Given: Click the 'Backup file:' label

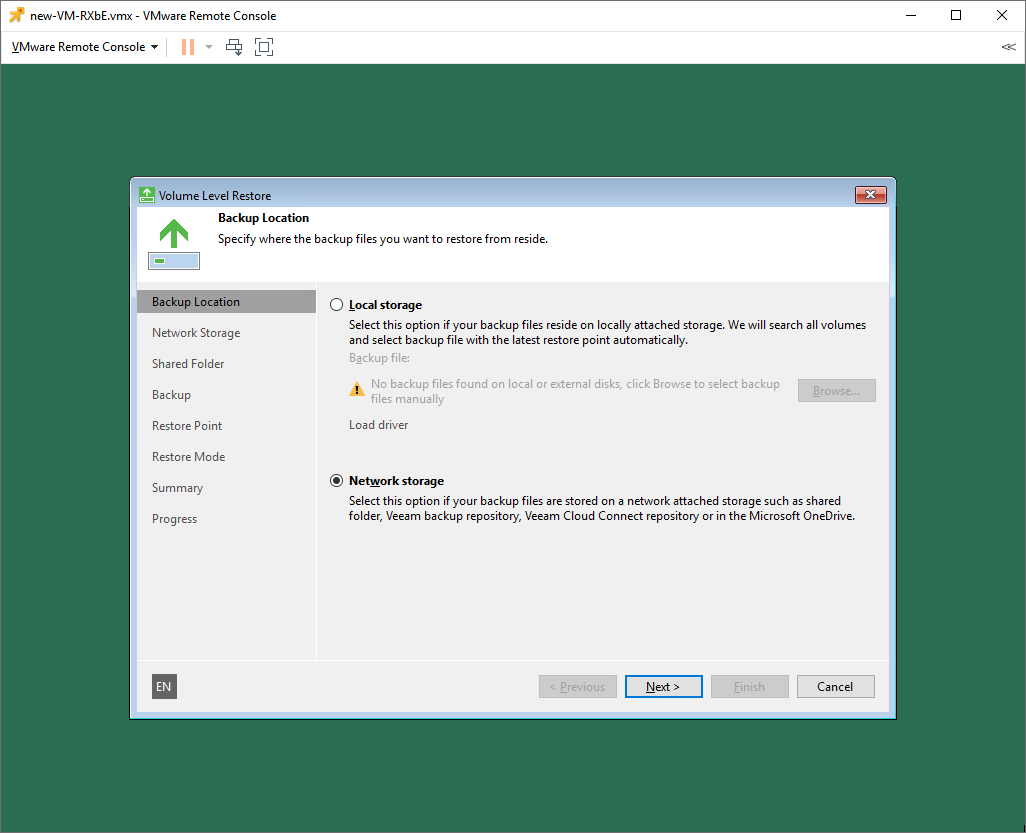Looking at the screenshot, I should pyautogui.click(x=379, y=358).
